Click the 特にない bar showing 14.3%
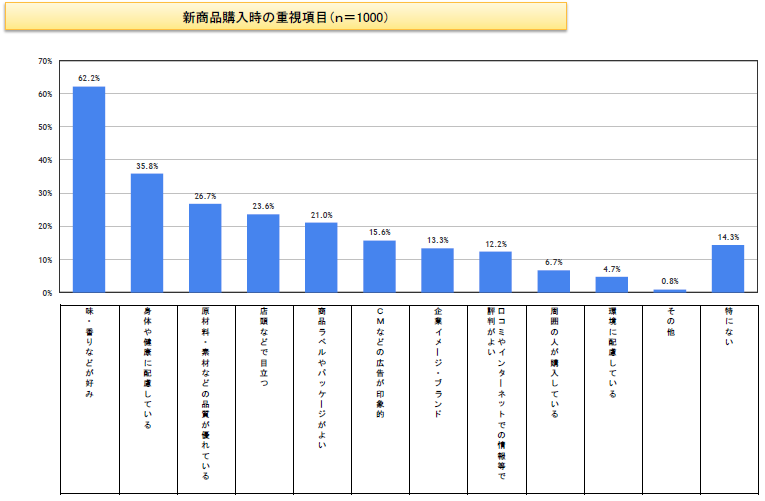This screenshot has width=765, height=501. (x=727, y=268)
